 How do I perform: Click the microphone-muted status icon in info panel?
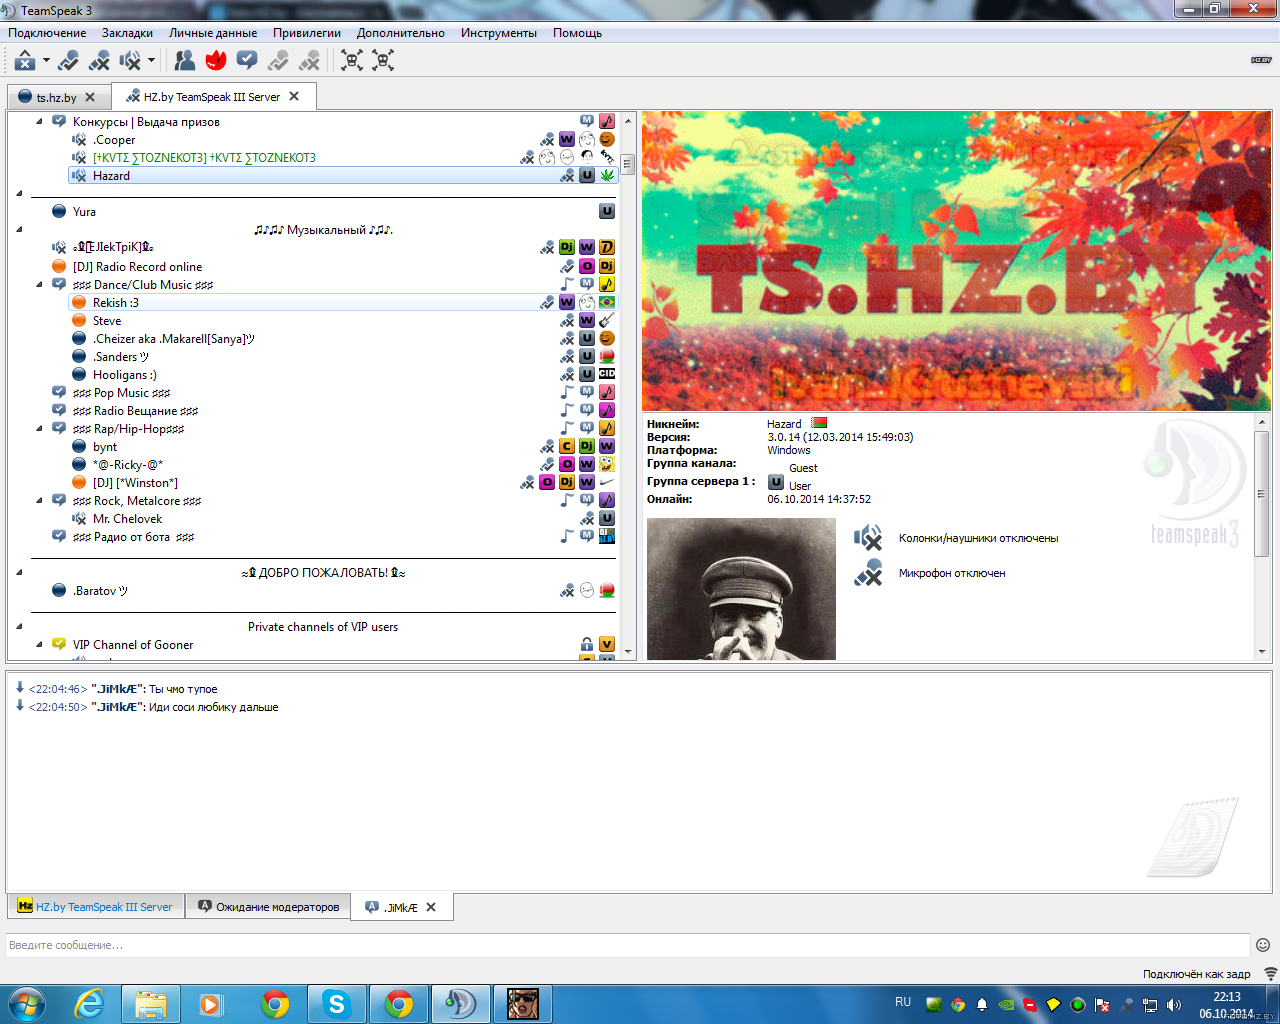click(868, 573)
